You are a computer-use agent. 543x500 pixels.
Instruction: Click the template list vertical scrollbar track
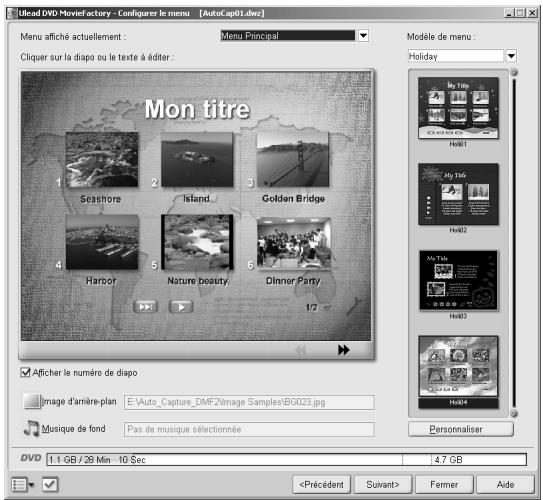(x=514, y=242)
